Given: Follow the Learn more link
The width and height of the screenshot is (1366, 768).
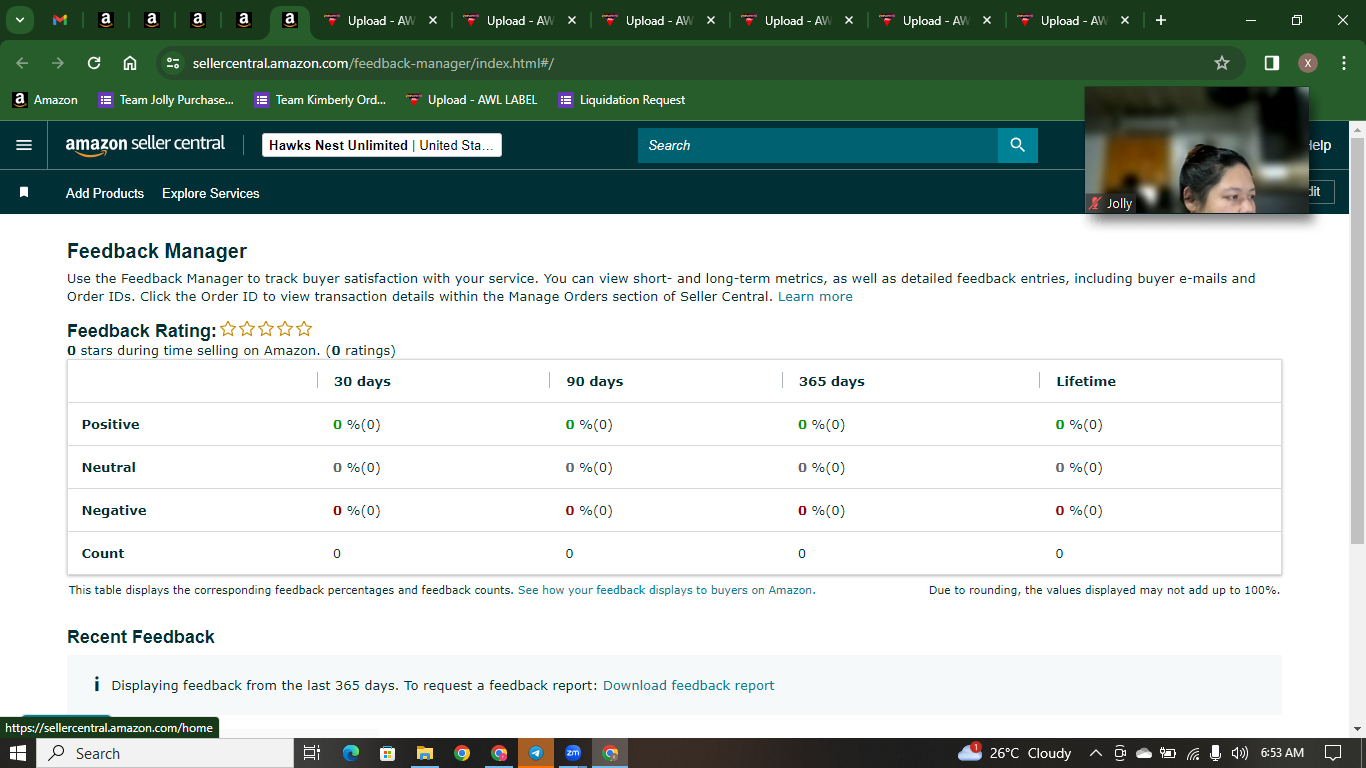Looking at the screenshot, I should tap(815, 296).
